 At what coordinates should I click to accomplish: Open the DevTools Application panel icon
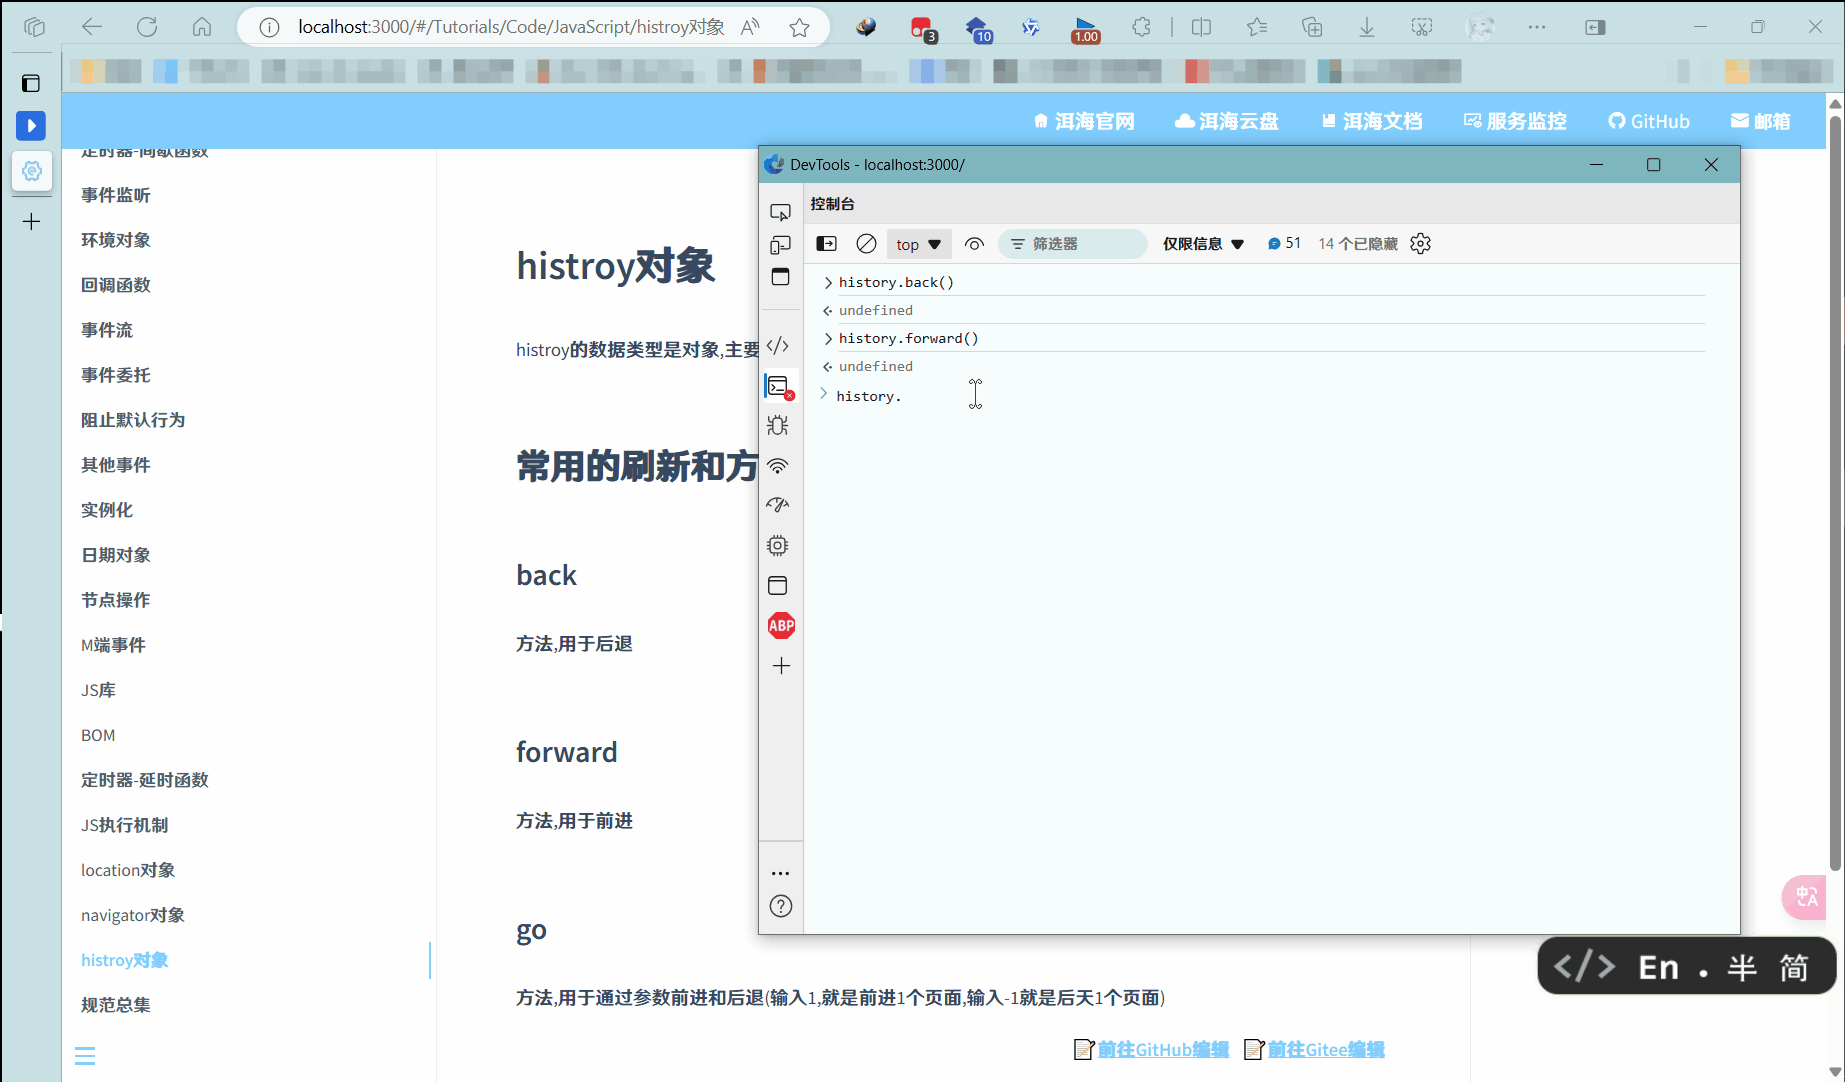[x=778, y=585]
